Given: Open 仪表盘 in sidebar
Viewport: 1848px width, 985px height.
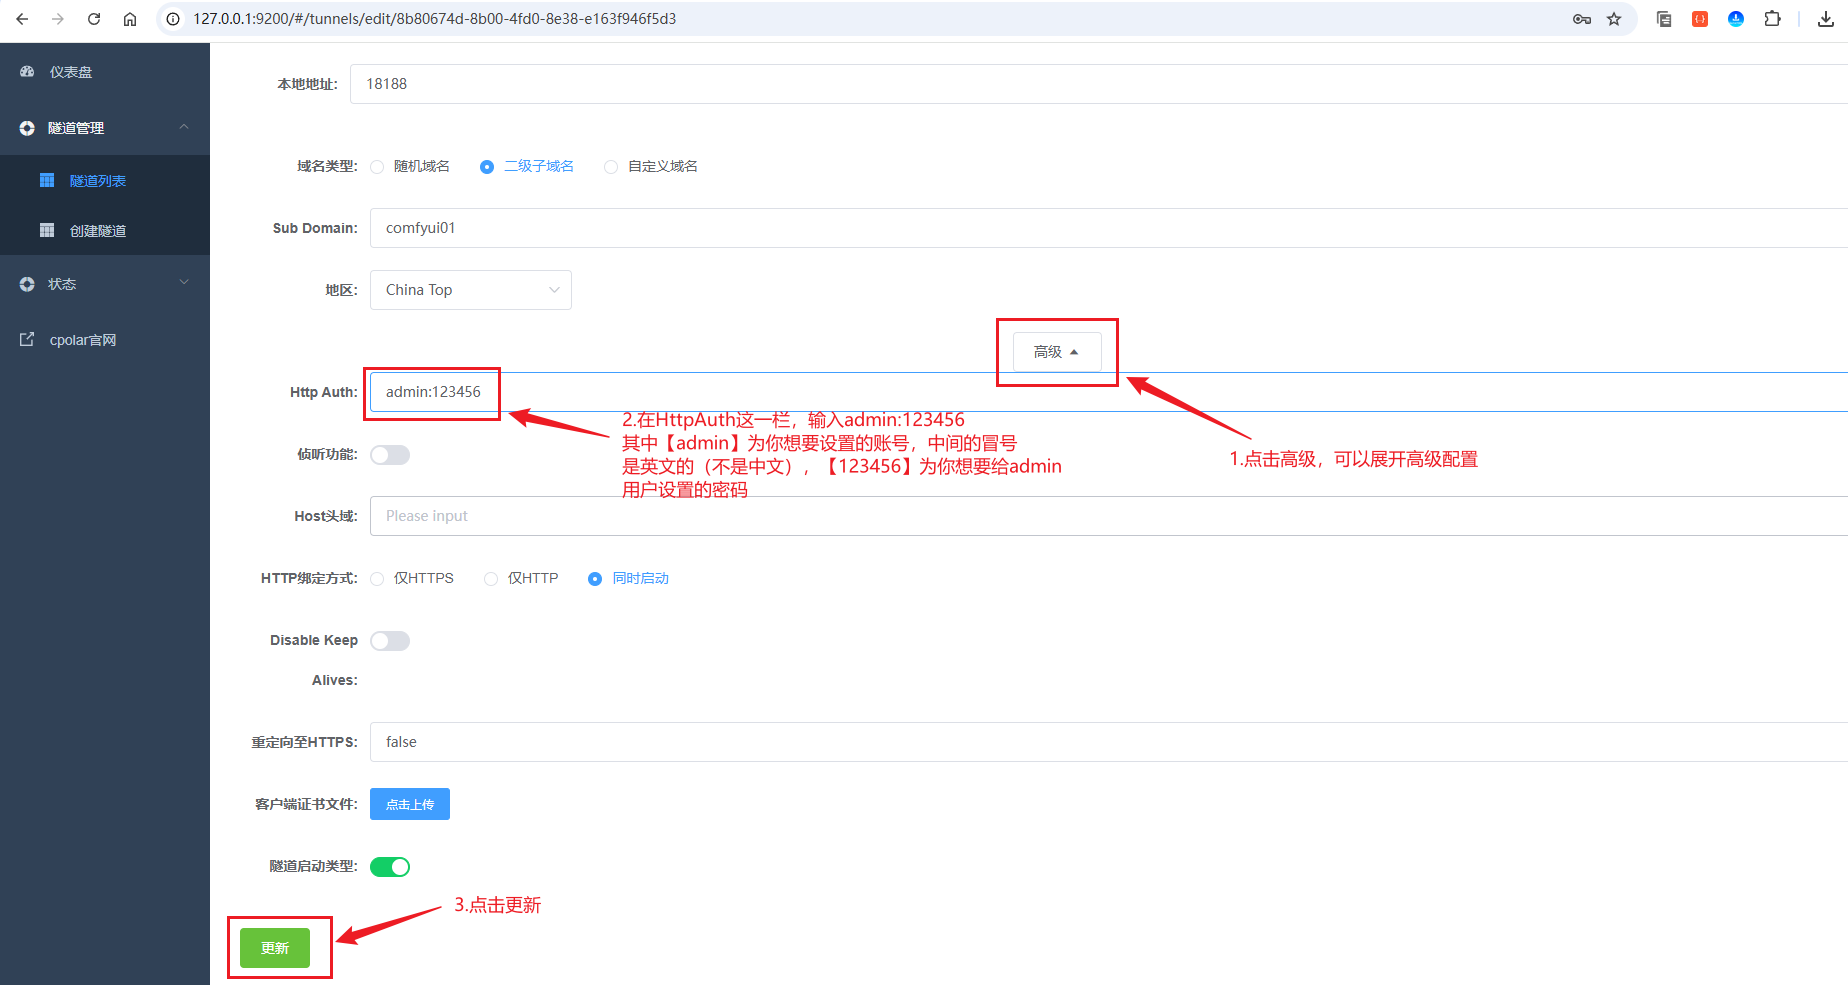Looking at the screenshot, I should pyautogui.click(x=71, y=72).
